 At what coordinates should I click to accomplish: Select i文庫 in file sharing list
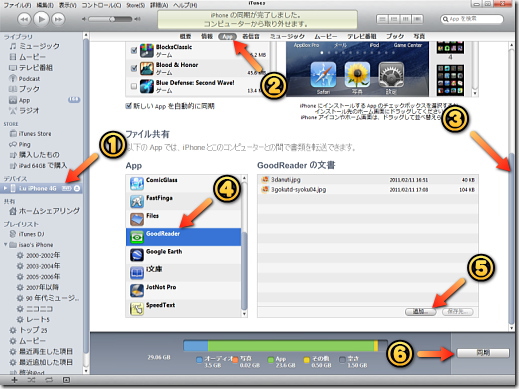point(183,273)
